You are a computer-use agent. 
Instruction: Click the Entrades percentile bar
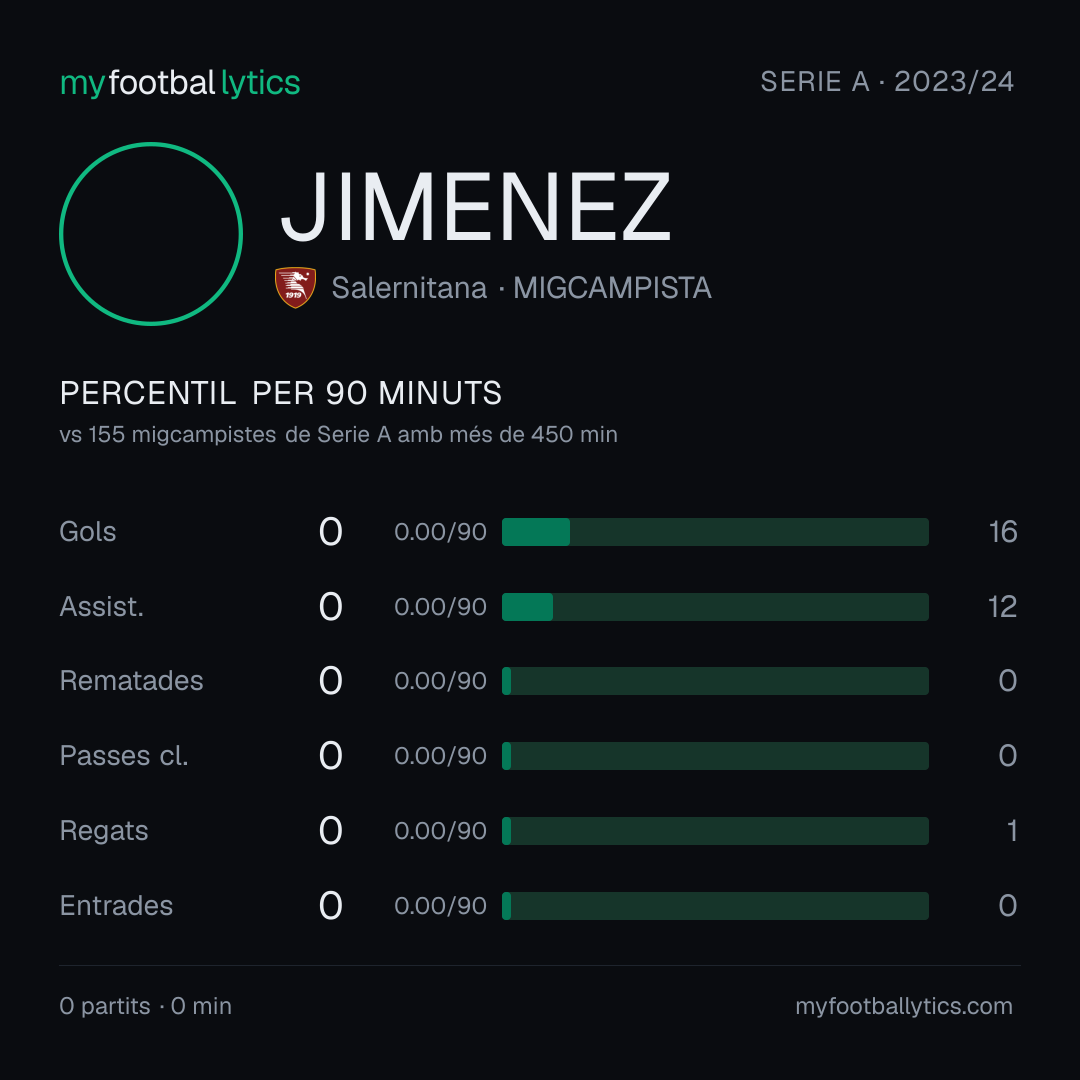(x=715, y=906)
